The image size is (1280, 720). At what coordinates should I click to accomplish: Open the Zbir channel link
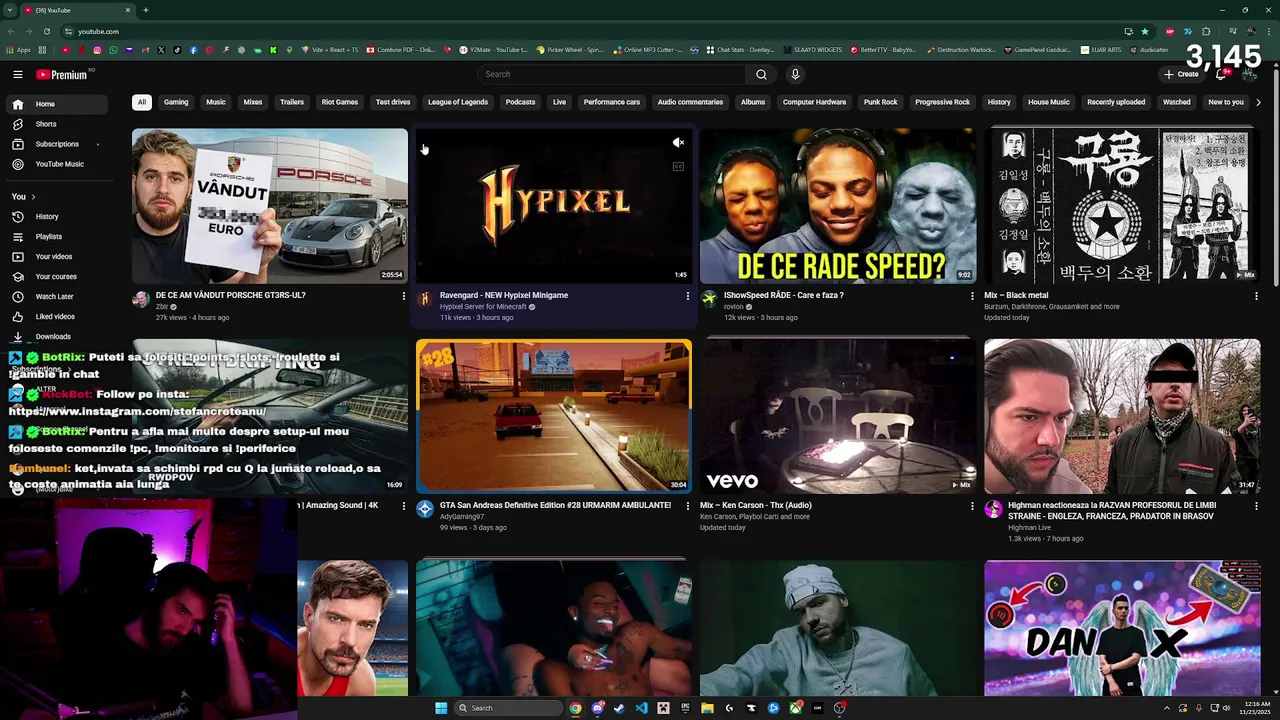tap(162, 307)
